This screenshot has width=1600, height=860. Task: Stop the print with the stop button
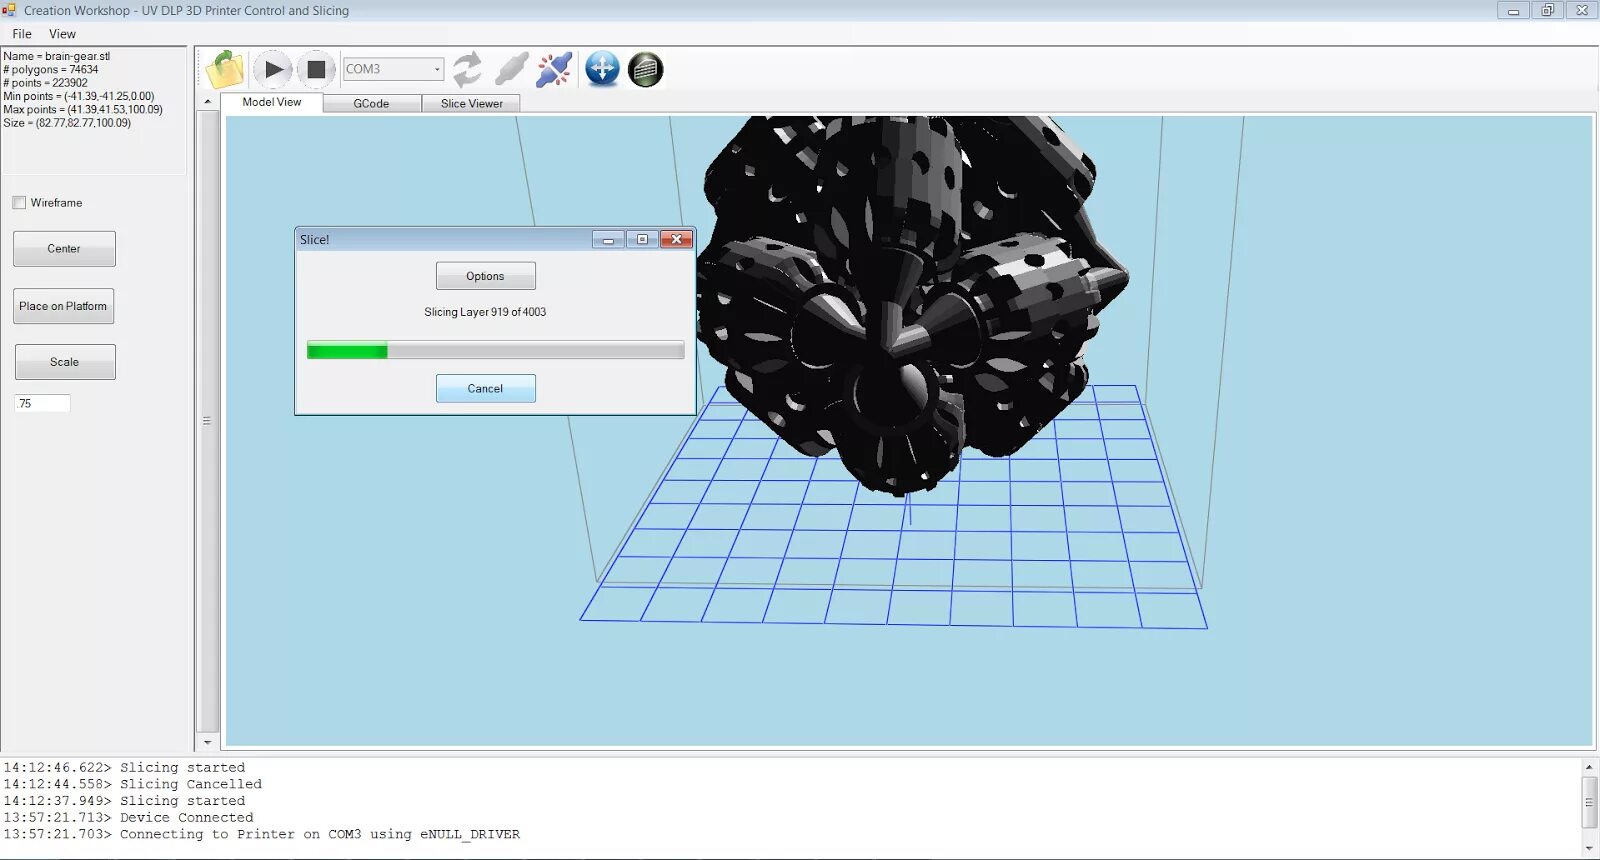316,70
